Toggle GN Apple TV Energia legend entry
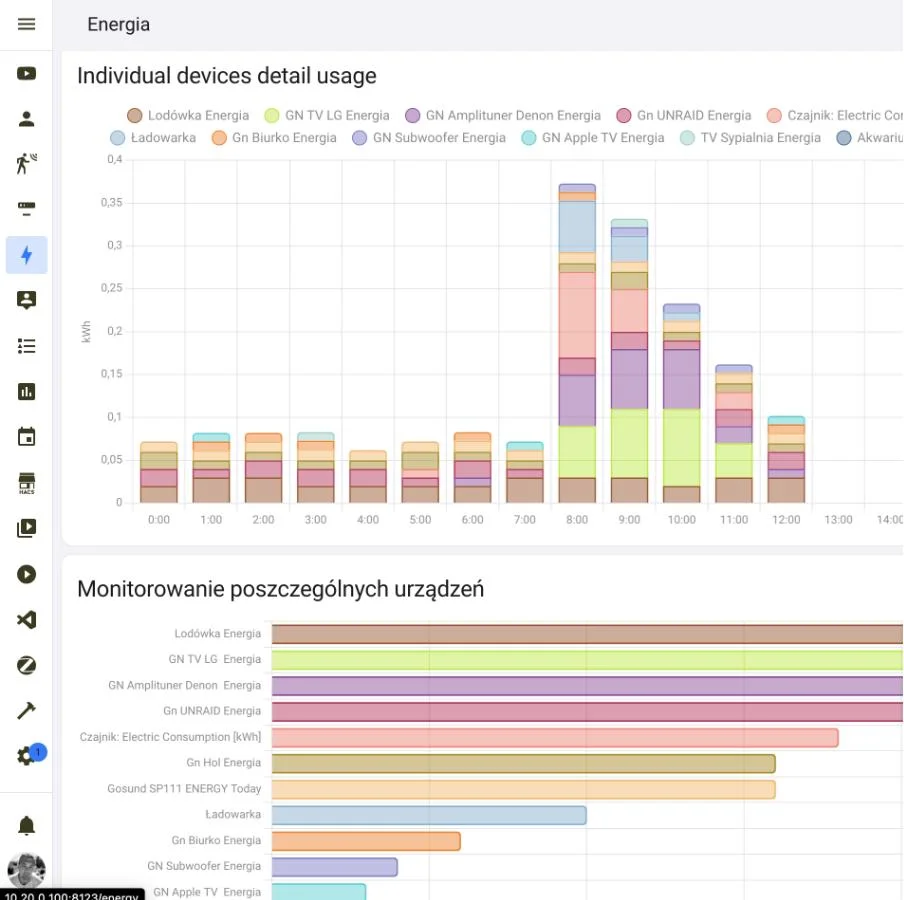 click(x=592, y=138)
